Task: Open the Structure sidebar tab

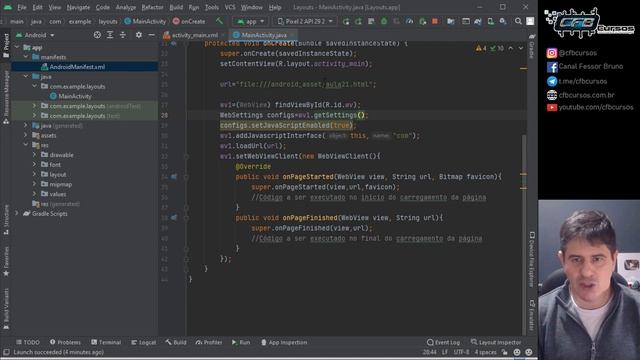Action: point(6,220)
